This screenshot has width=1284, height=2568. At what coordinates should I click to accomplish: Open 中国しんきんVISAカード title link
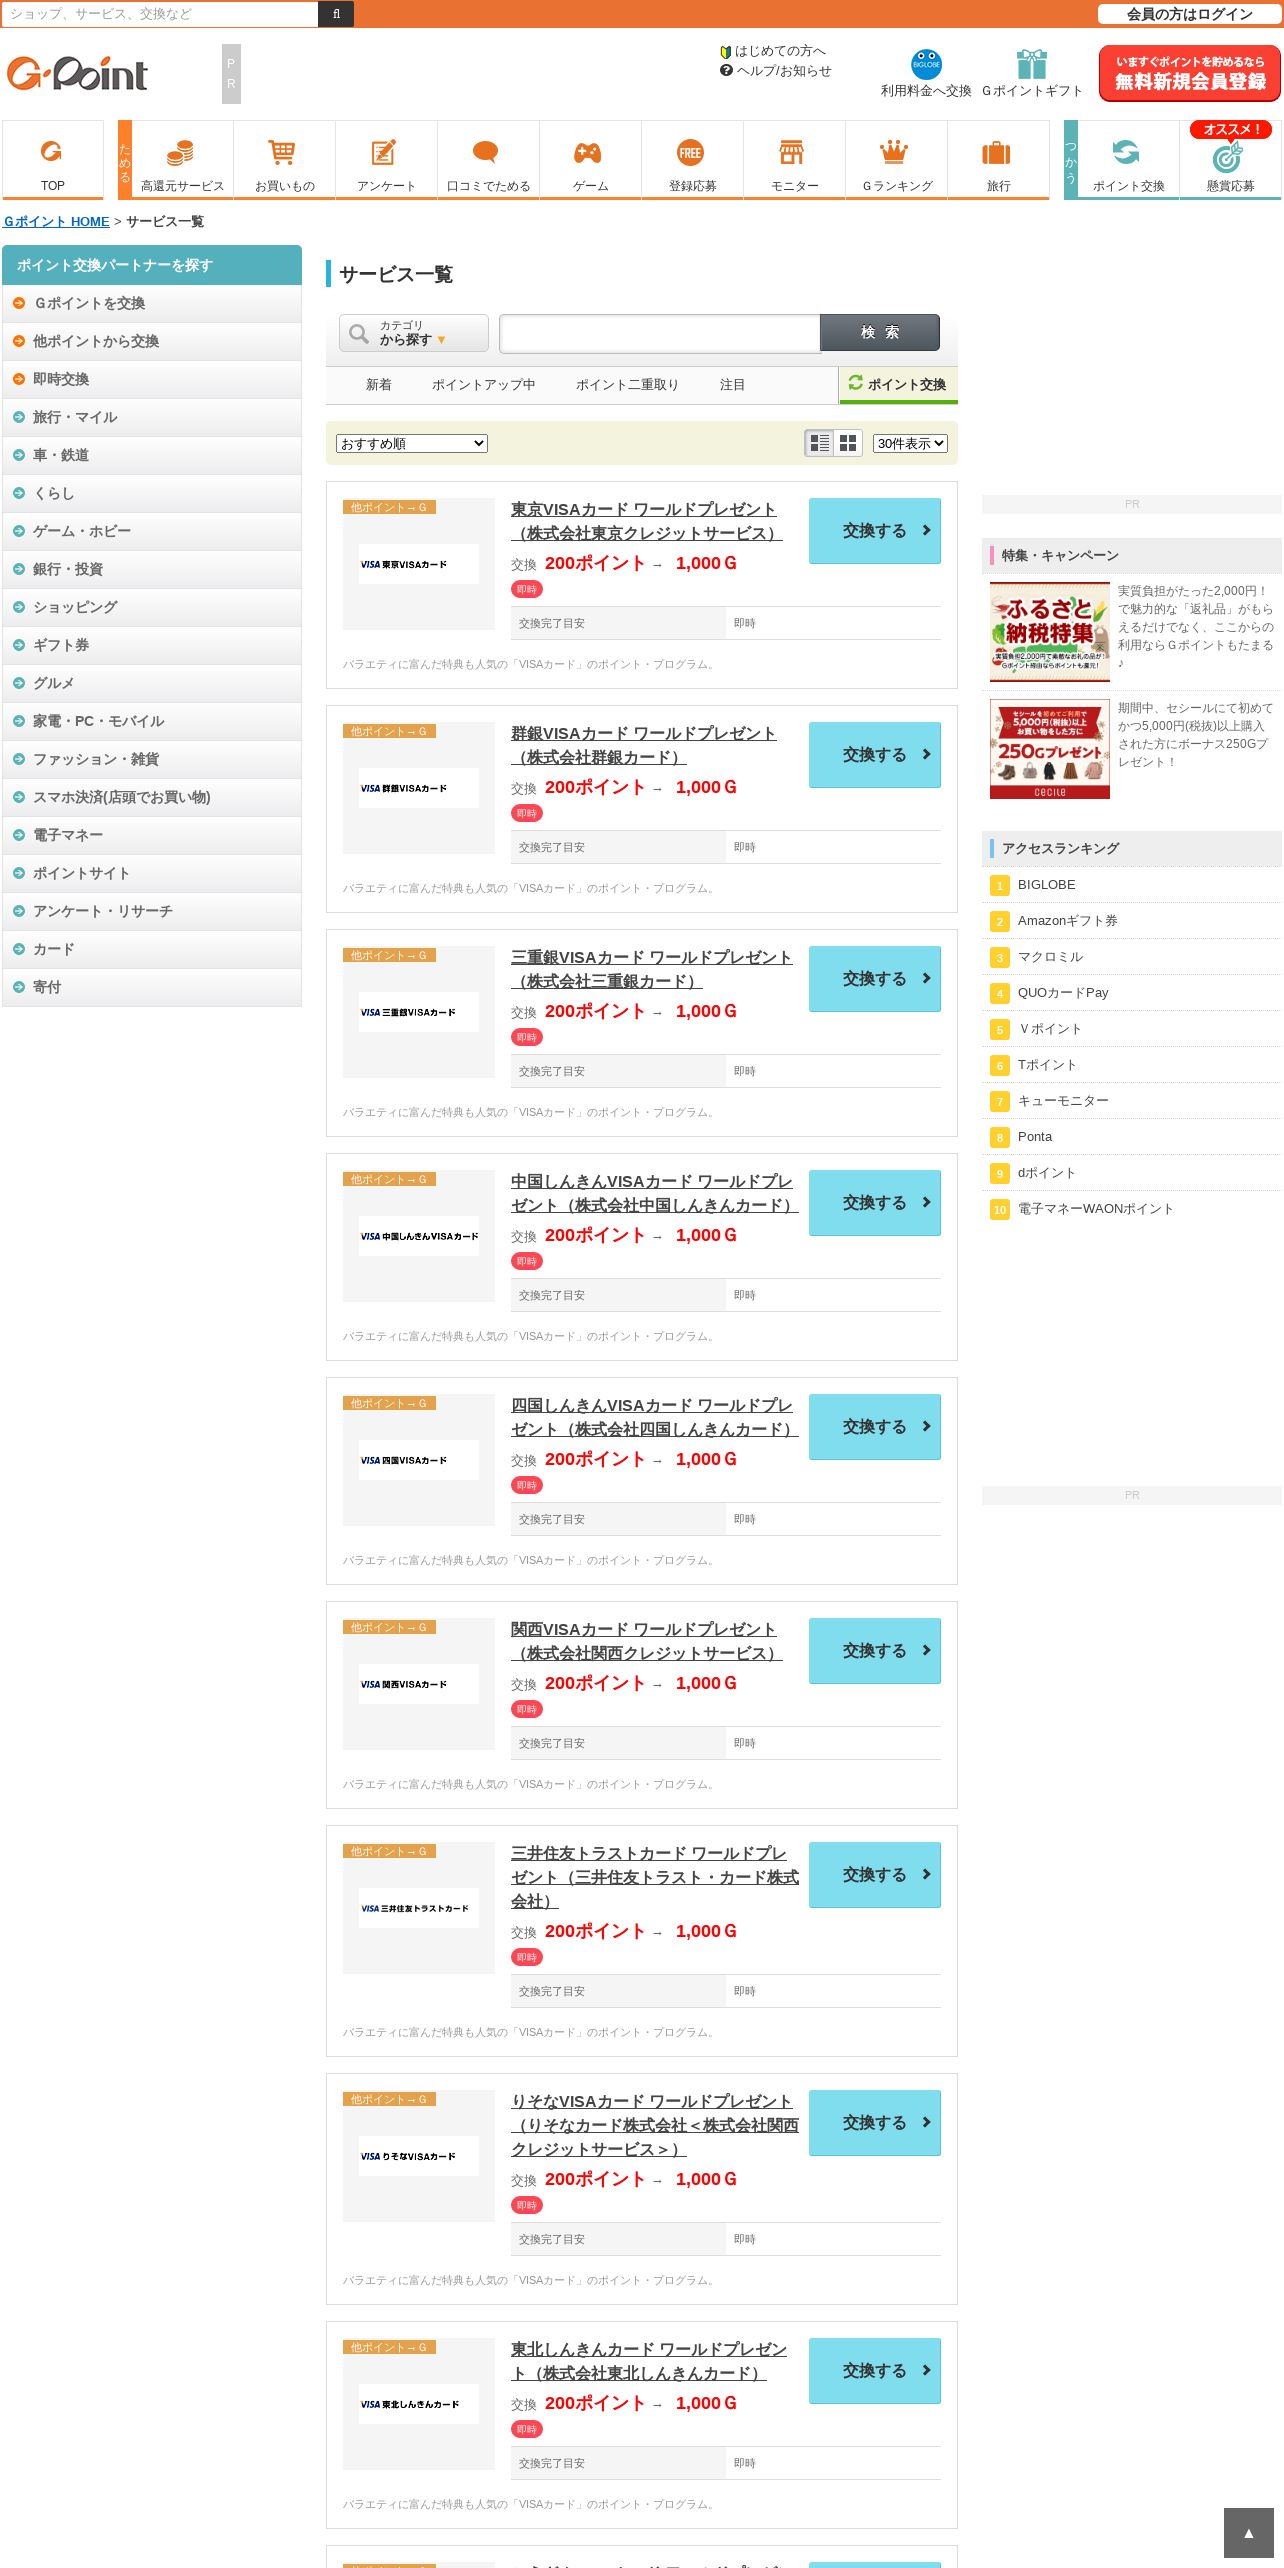[x=654, y=1193]
